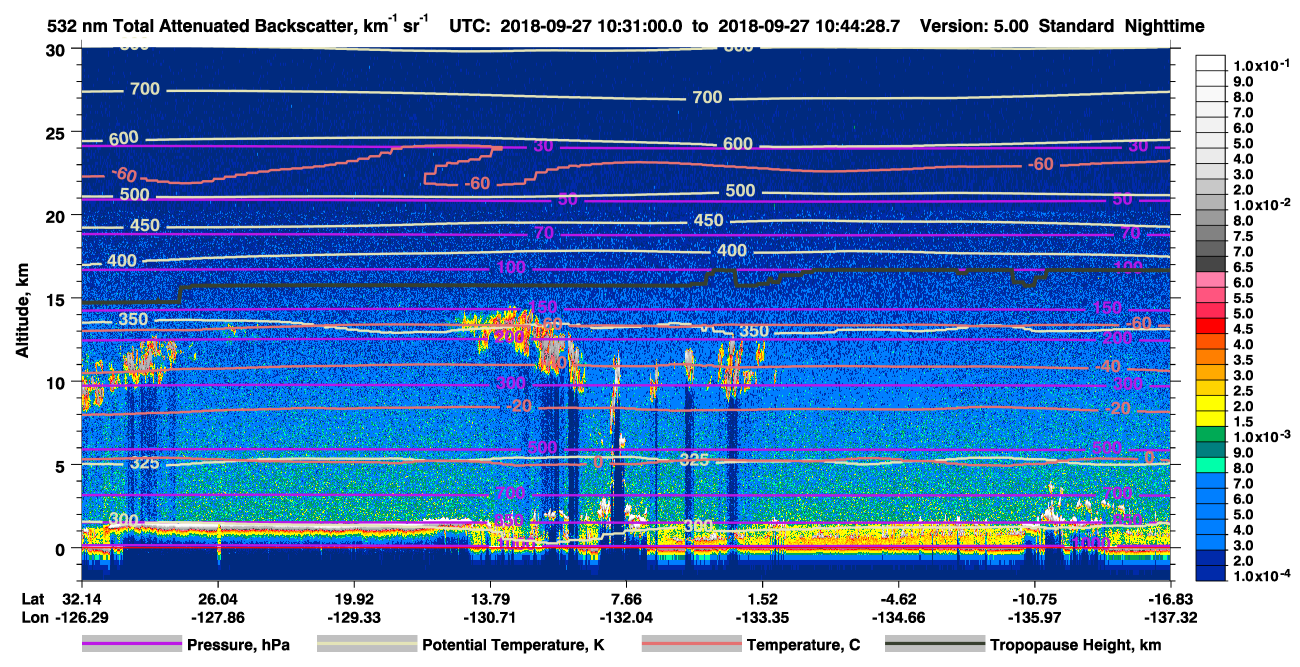Click latitude value '19.92'
Image resolution: width=1300 pixels, height=667 pixels.
tap(354, 598)
